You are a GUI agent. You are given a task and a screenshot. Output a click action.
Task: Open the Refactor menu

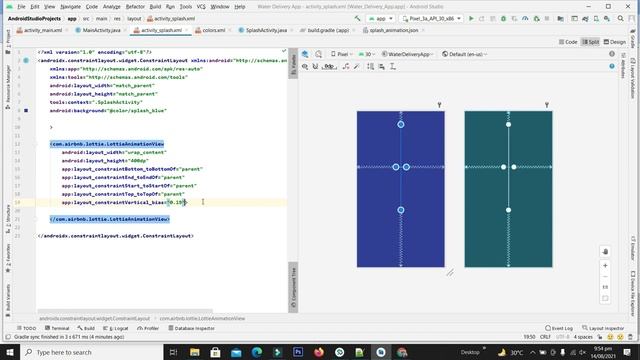(x=135, y=7)
